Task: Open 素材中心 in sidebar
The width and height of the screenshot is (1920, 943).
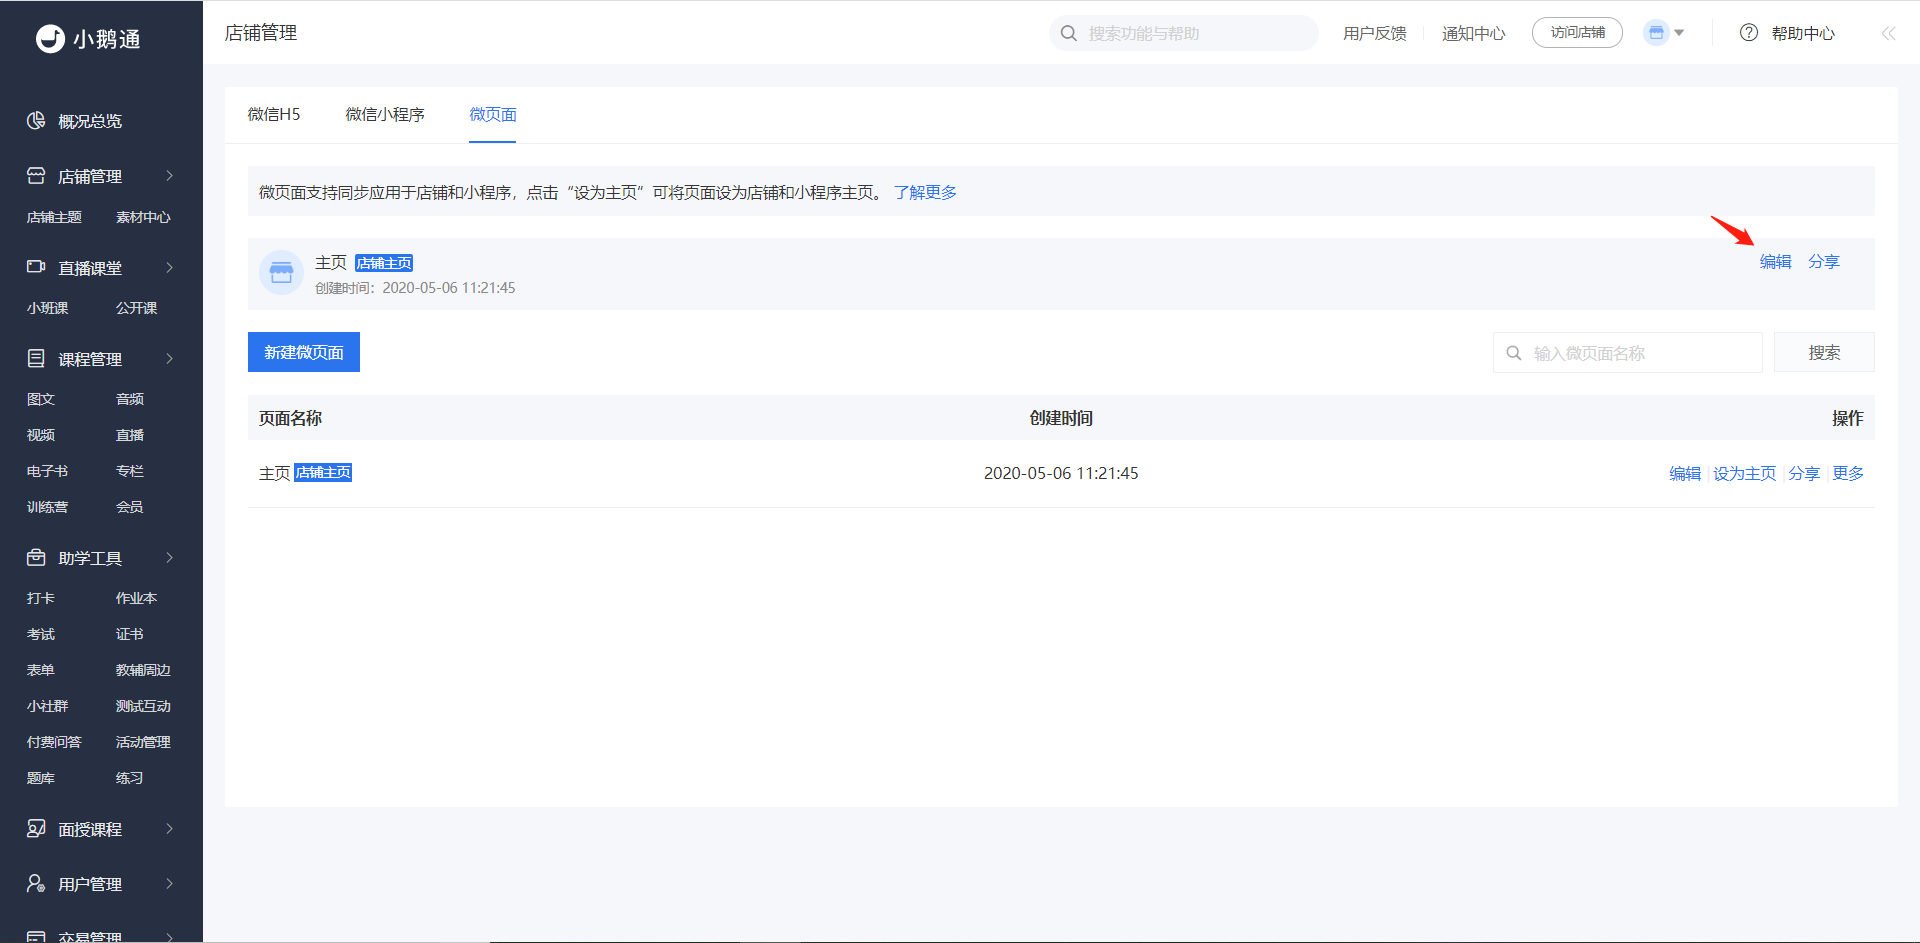Action: pyautogui.click(x=143, y=217)
